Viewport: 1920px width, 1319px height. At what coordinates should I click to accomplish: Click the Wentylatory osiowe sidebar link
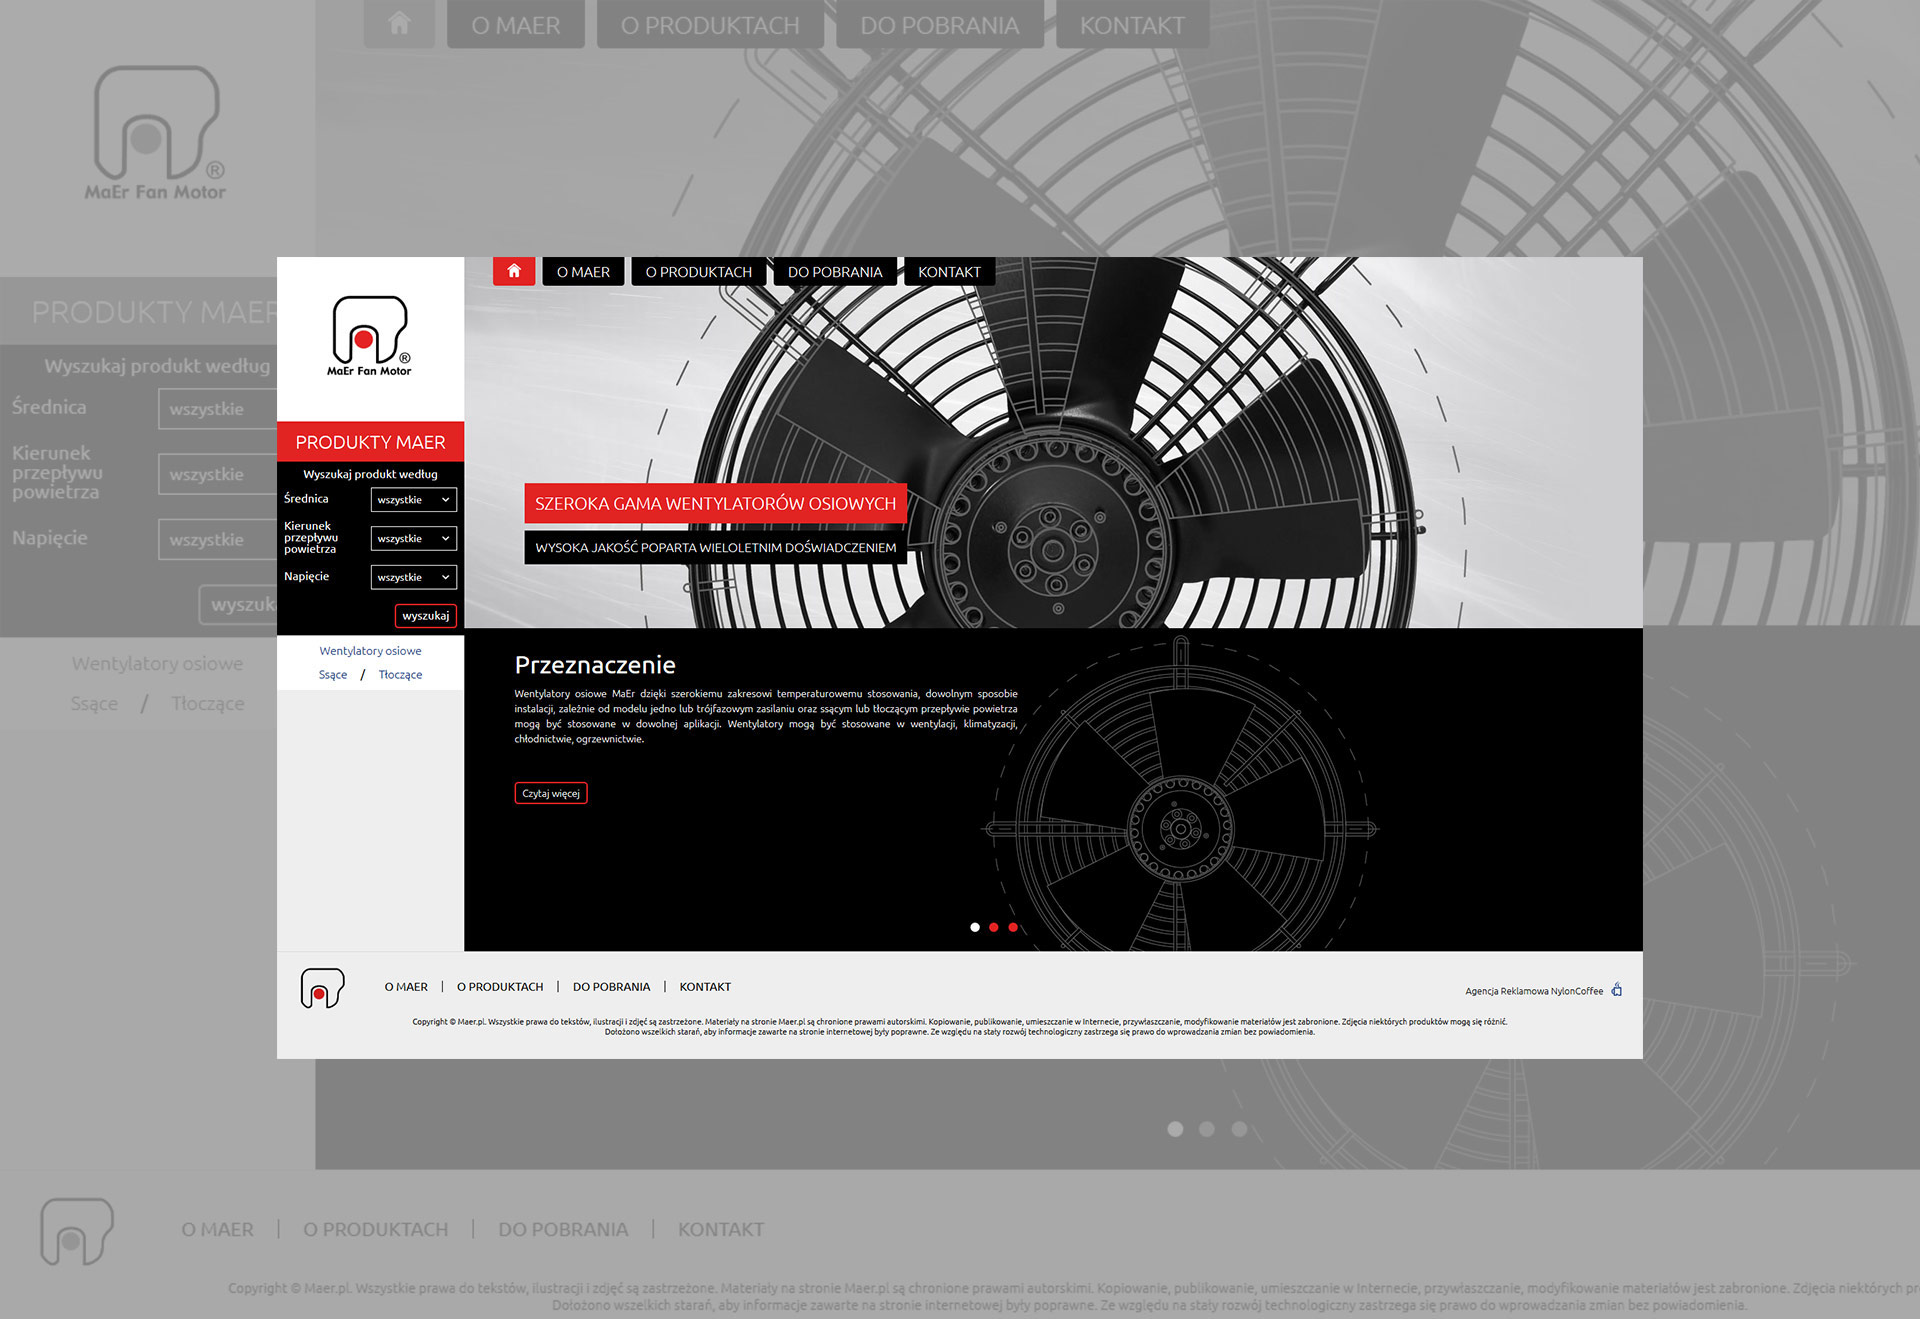370,651
